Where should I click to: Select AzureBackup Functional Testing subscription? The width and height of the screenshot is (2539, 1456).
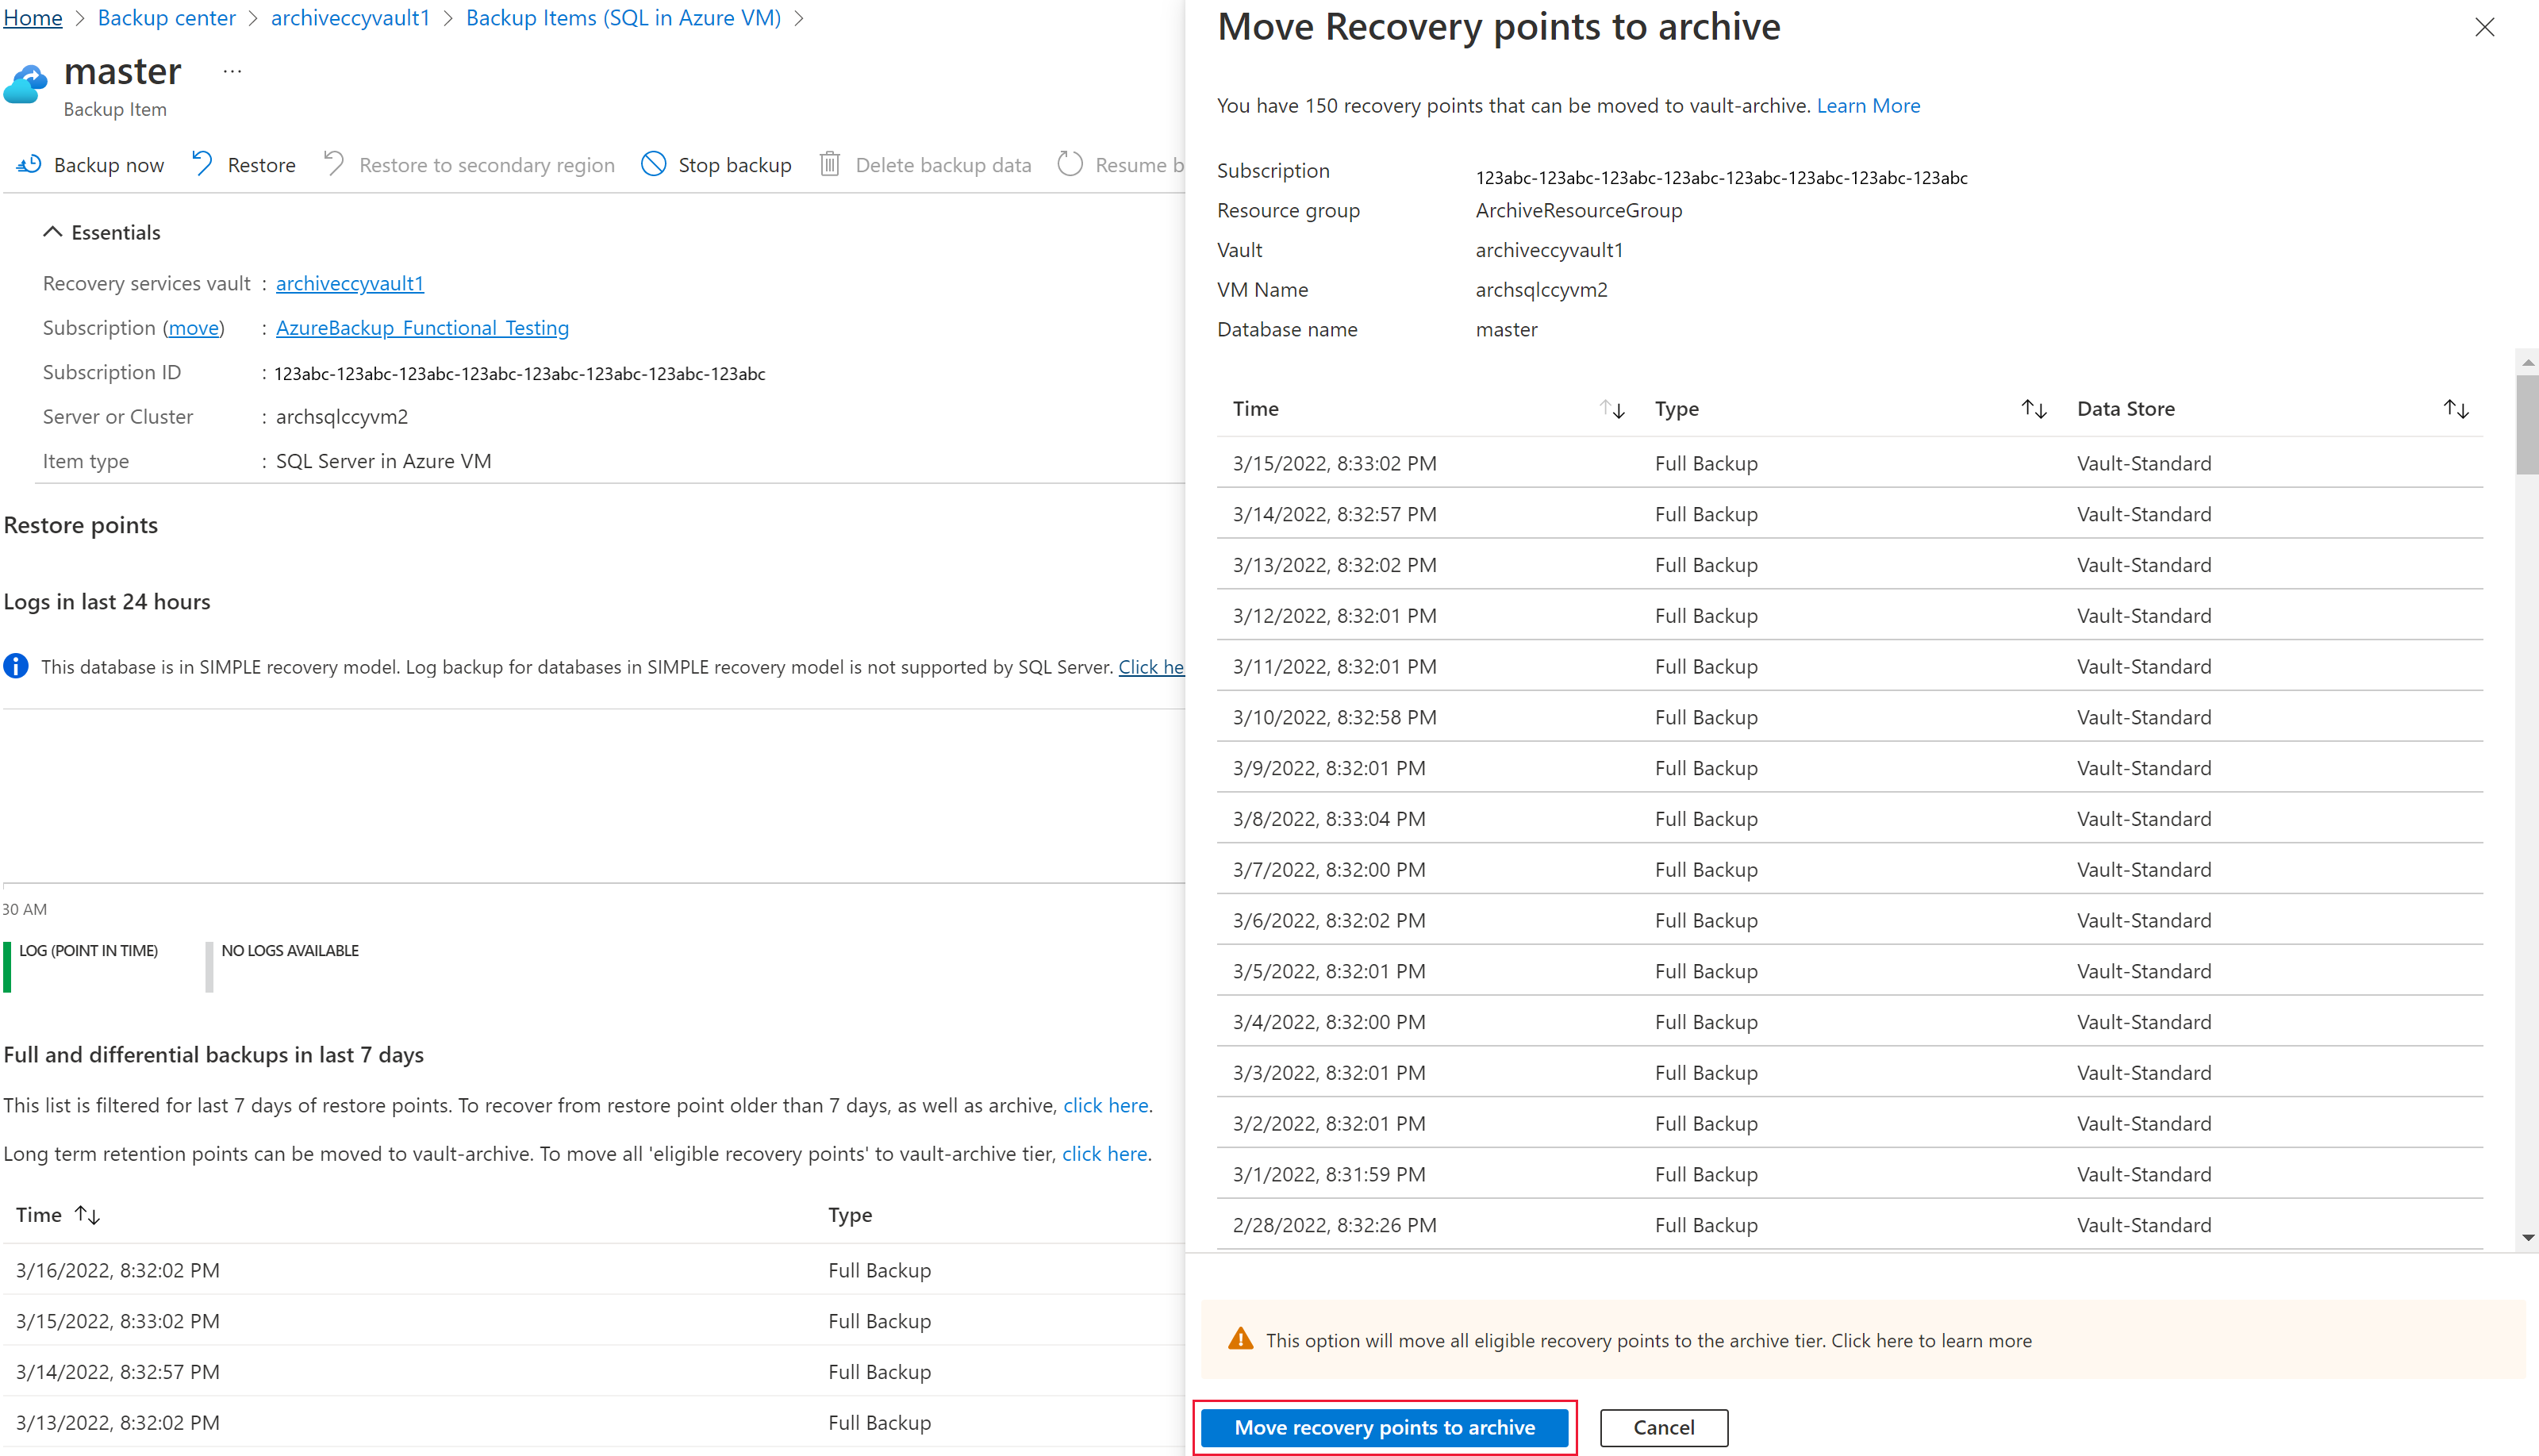pyautogui.click(x=424, y=326)
